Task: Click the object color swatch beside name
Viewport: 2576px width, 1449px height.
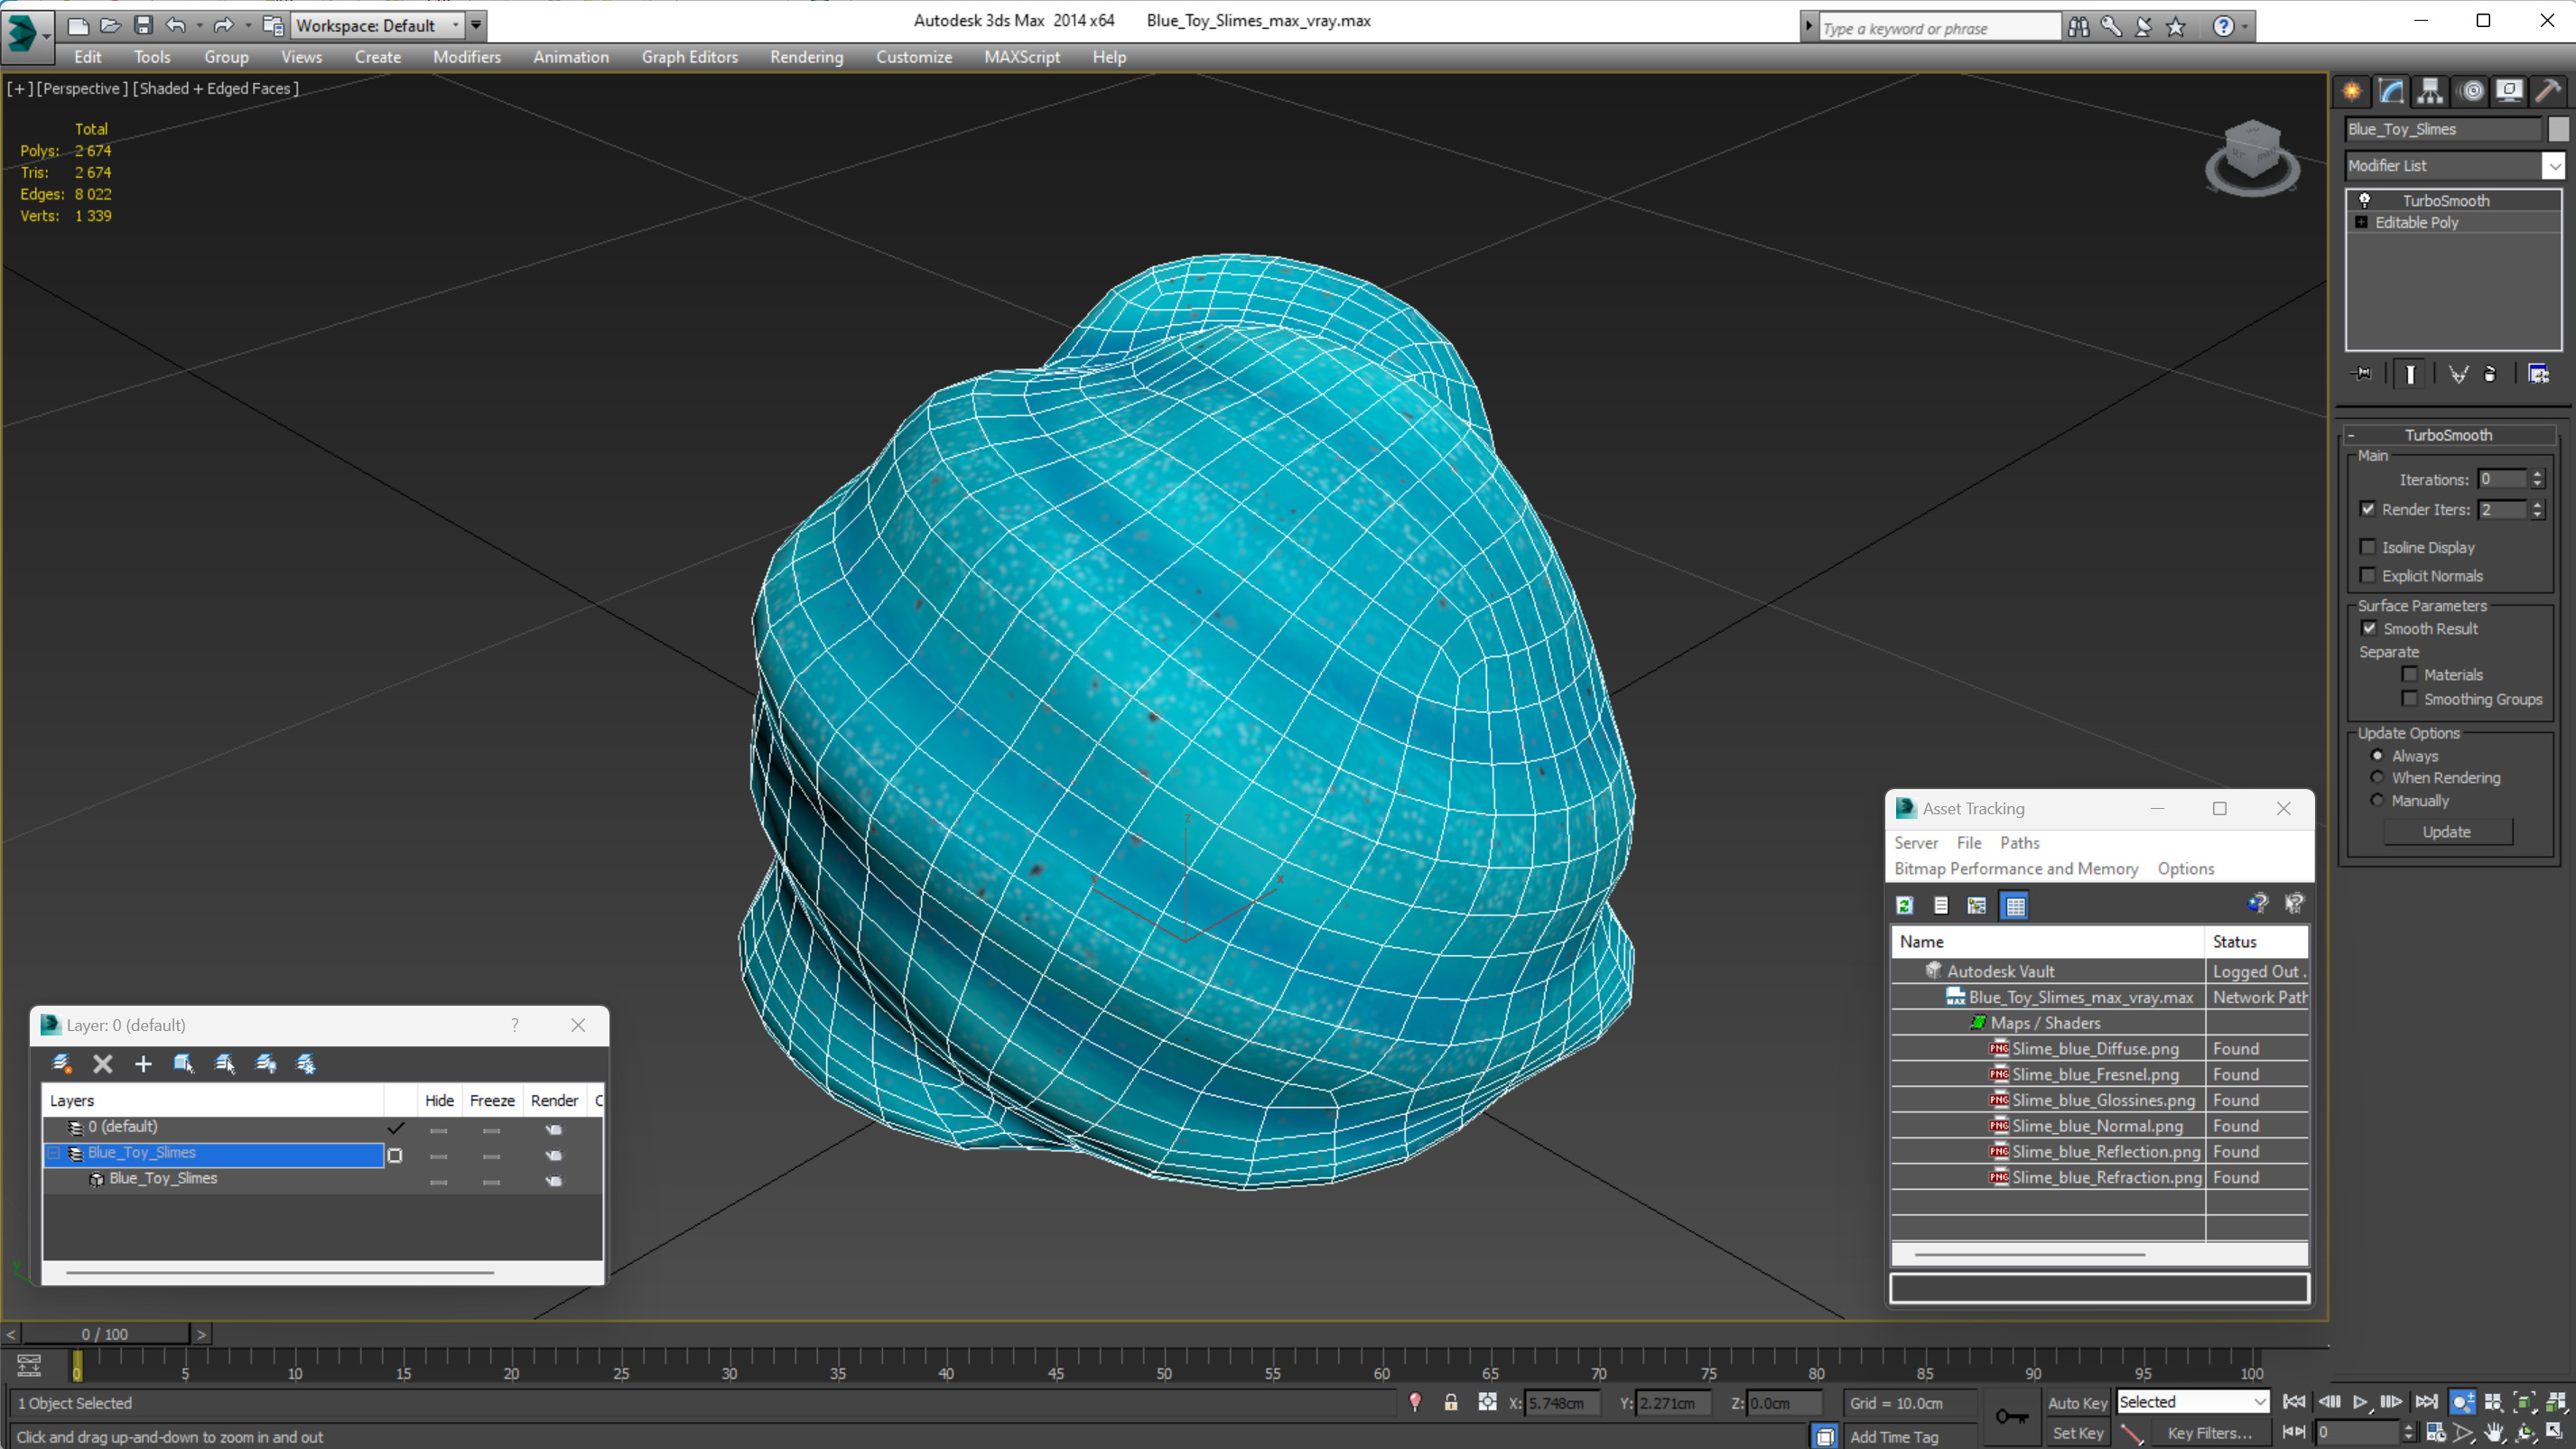Action: click(x=2558, y=129)
